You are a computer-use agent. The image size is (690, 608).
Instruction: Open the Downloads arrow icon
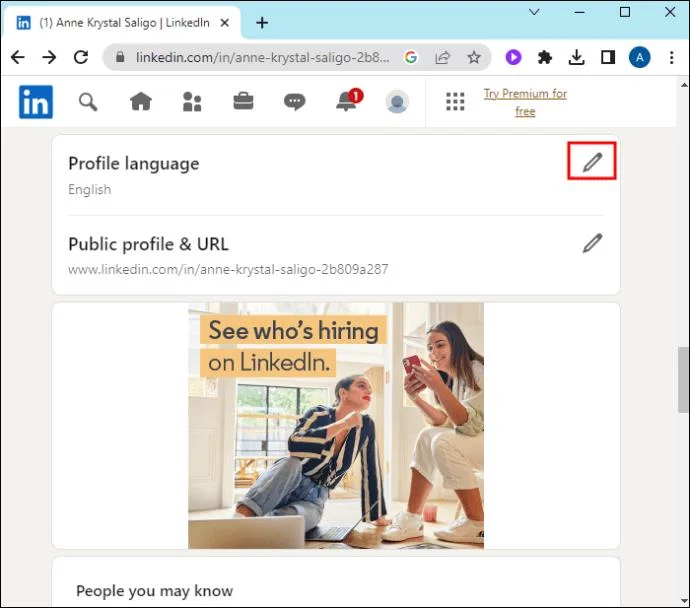[x=576, y=57]
